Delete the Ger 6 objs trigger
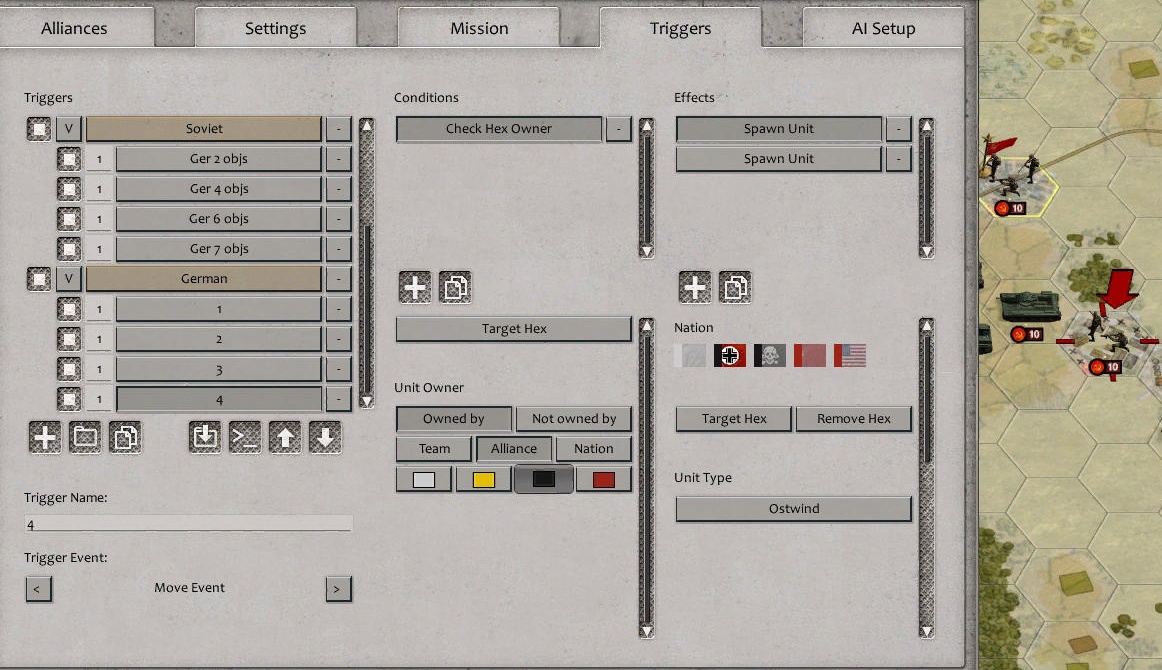Image resolution: width=1162 pixels, height=670 pixels. tap(339, 219)
